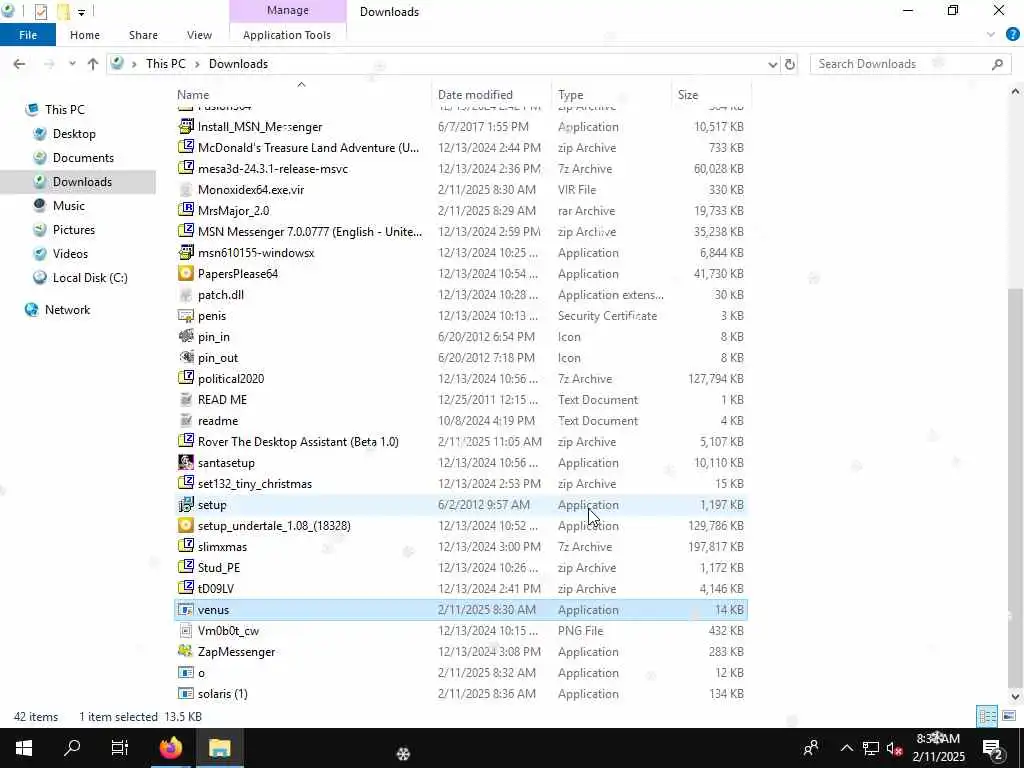Click the Manage contextual tab
This screenshot has height=768, width=1024.
click(287, 10)
